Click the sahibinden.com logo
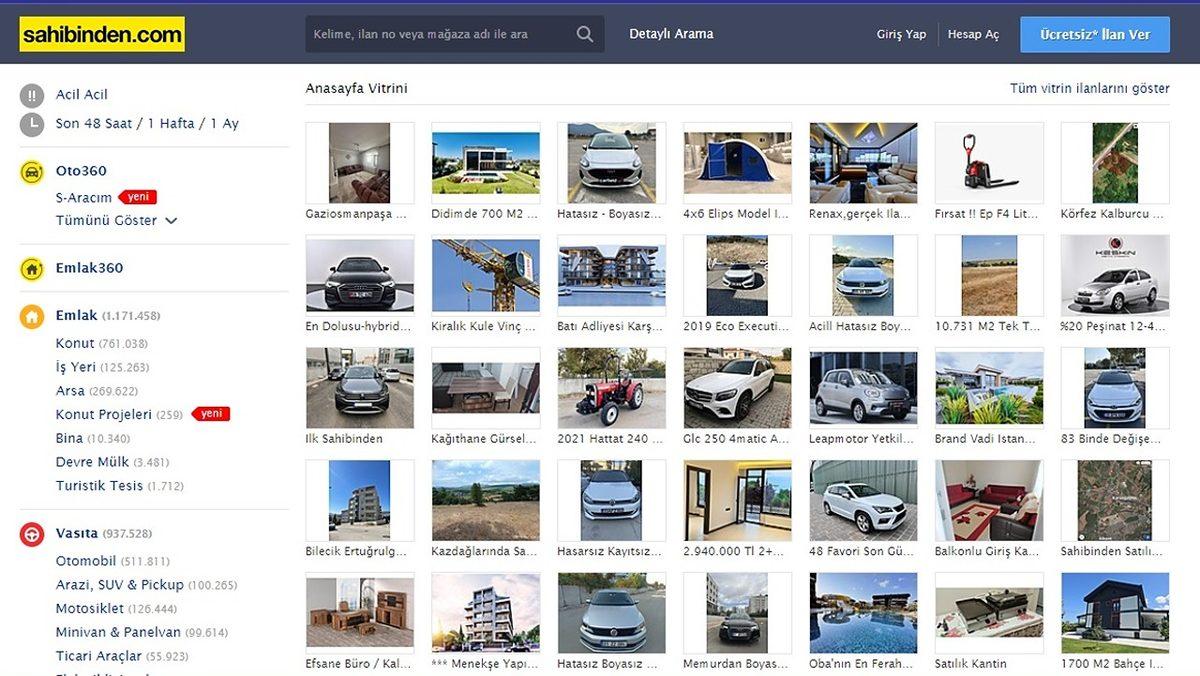The image size is (1200, 676). click(103, 33)
